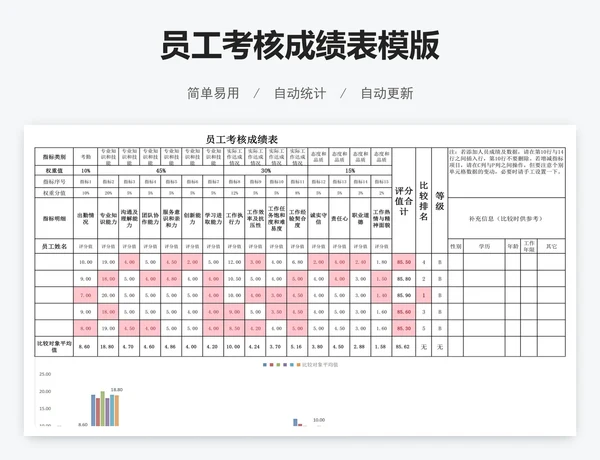Select the '指标8' cell
Viewport: 600px width, 460px height.
point(234,182)
